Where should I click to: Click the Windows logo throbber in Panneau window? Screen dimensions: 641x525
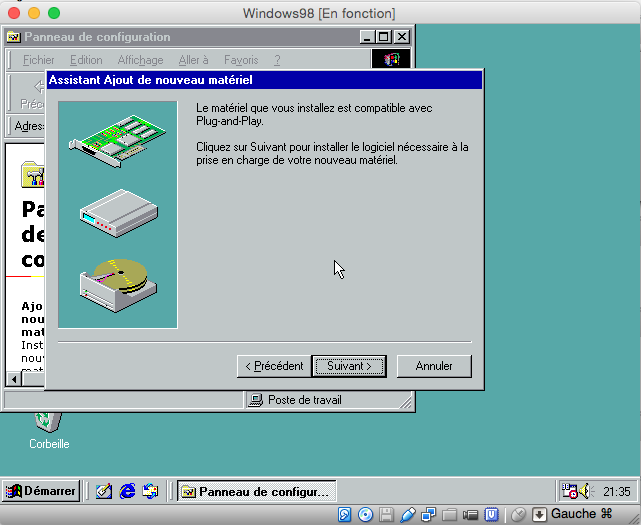(391, 60)
